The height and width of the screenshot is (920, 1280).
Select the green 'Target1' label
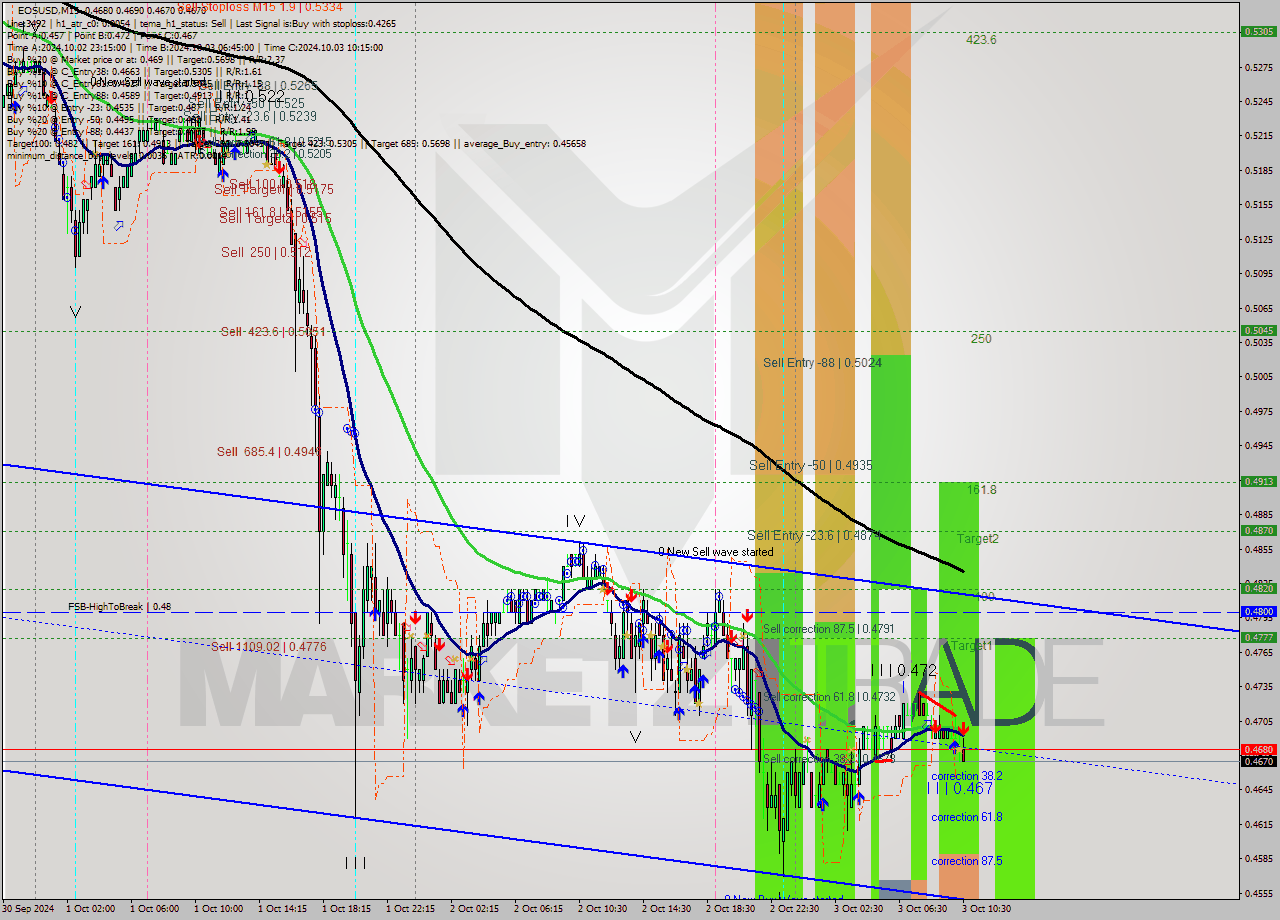[x=972, y=646]
